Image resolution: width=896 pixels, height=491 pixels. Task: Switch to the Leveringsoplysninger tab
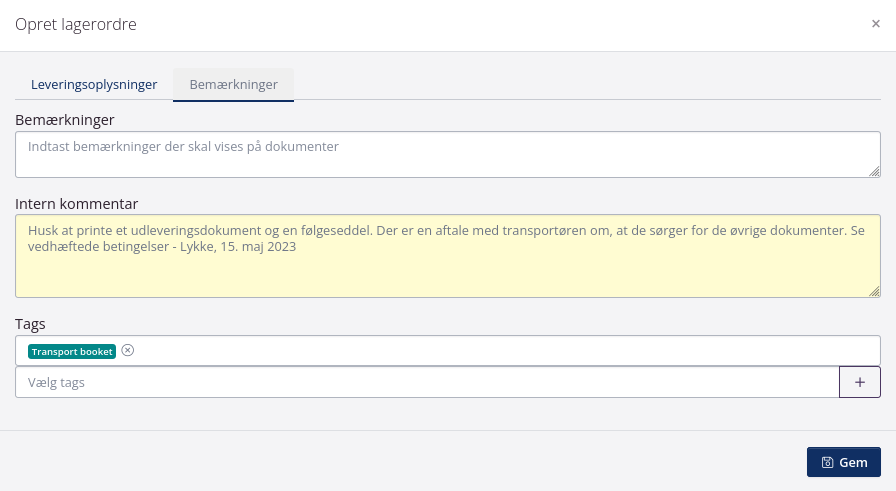pyautogui.click(x=94, y=85)
